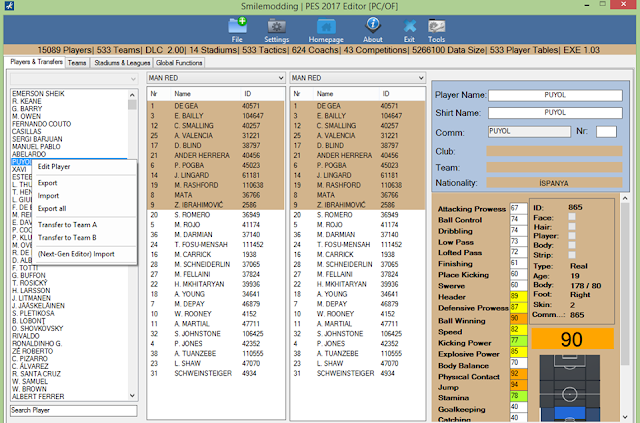This screenshot has height=423, width=640.
Task: Select W. ROONEY in Team A list
Action: pyautogui.click(x=216, y=314)
